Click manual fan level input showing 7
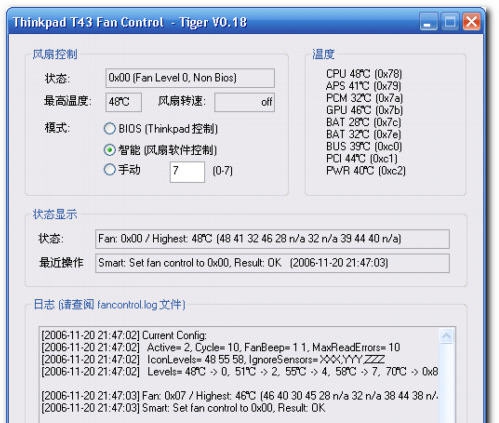The height and width of the screenshot is (423, 499). (187, 172)
